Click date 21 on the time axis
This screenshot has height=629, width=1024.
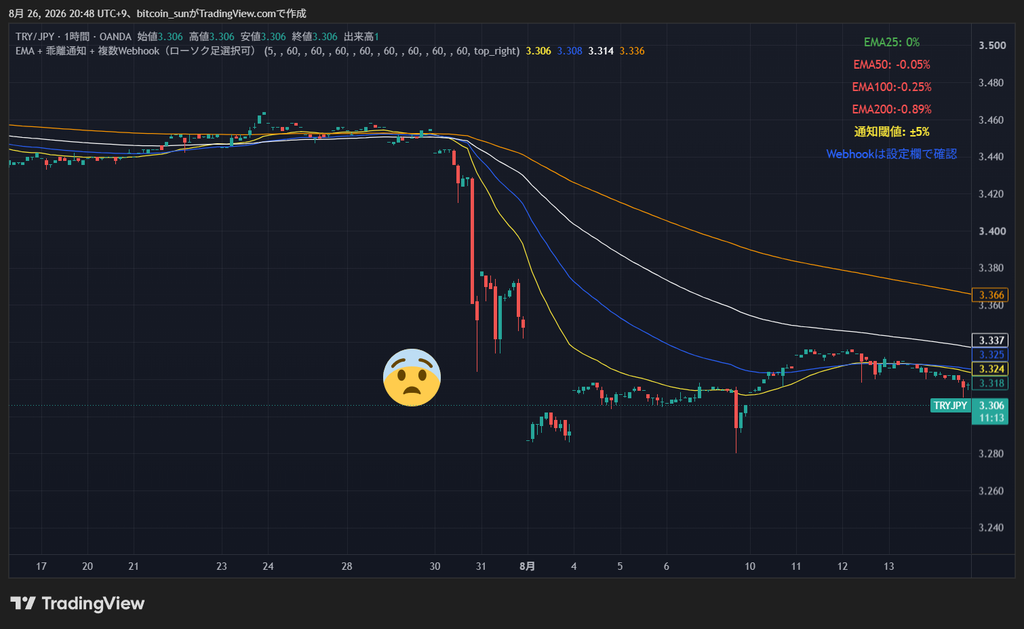click(133, 566)
